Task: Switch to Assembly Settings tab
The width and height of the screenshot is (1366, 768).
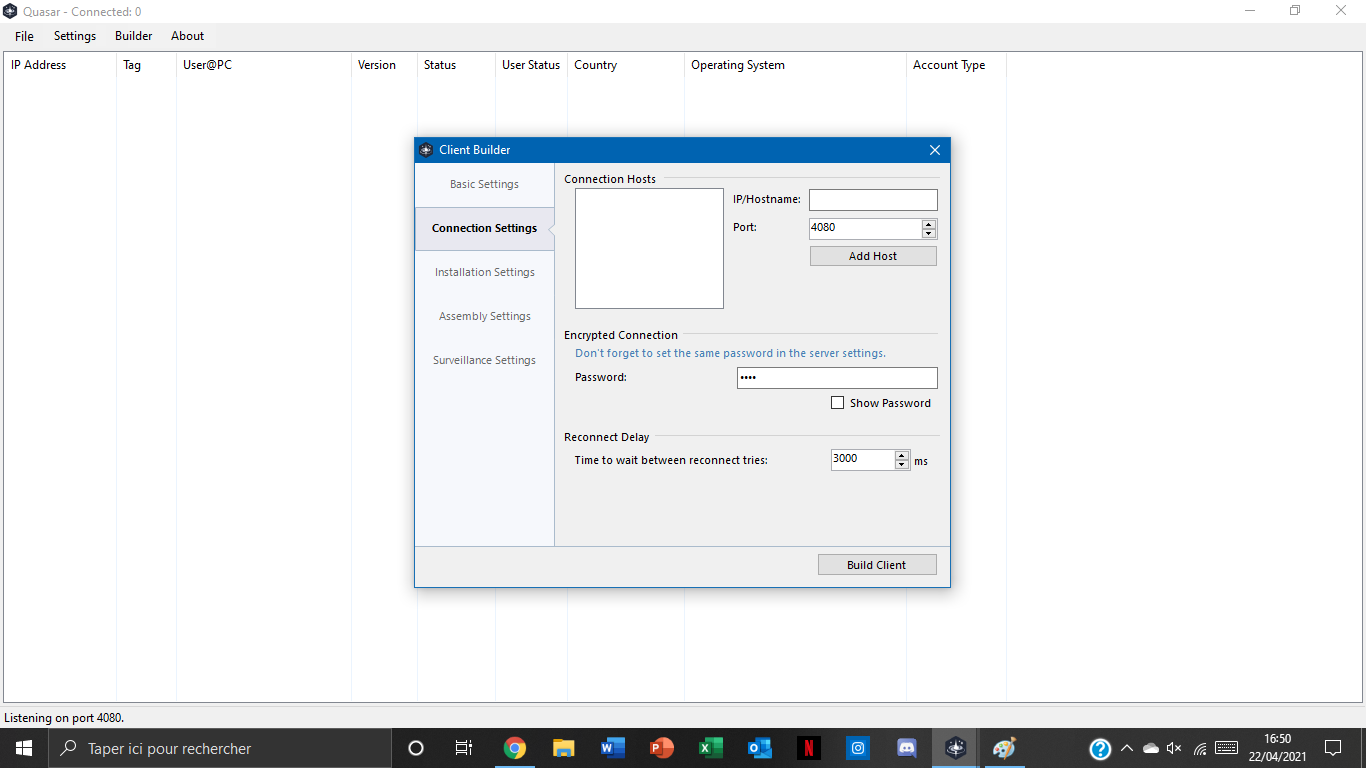Action: tap(484, 316)
